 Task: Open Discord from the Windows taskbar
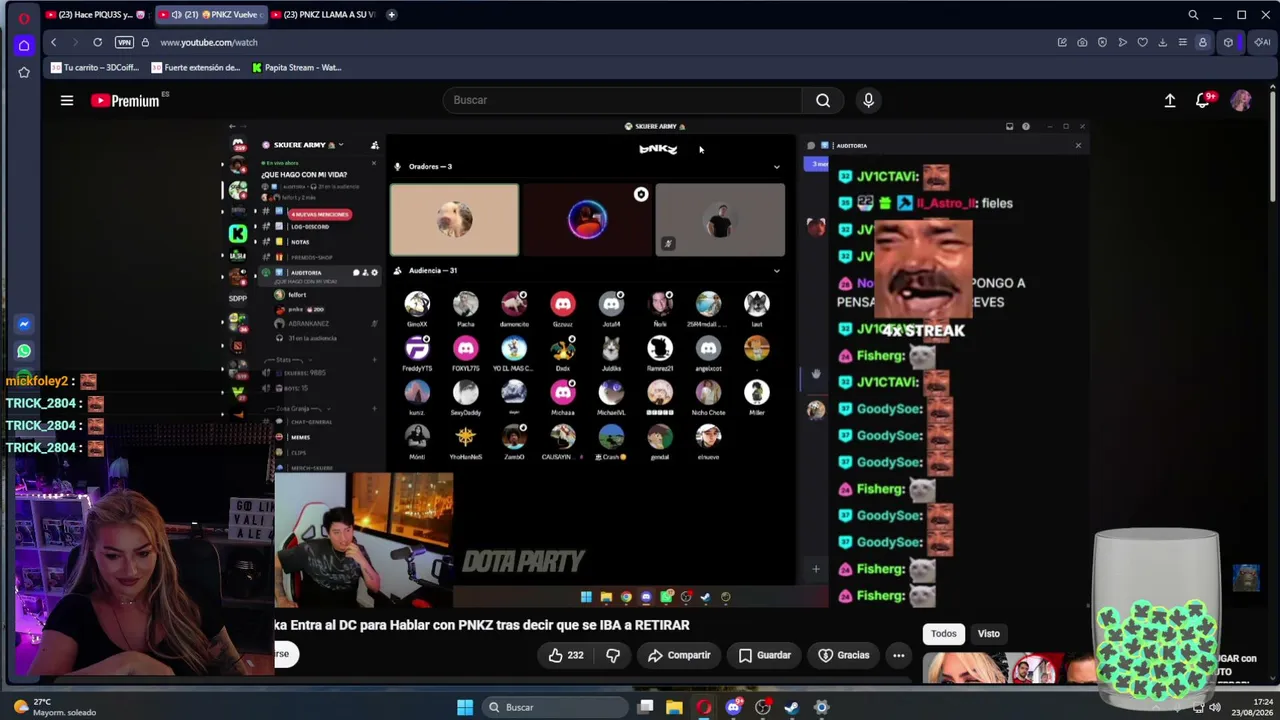pos(734,707)
